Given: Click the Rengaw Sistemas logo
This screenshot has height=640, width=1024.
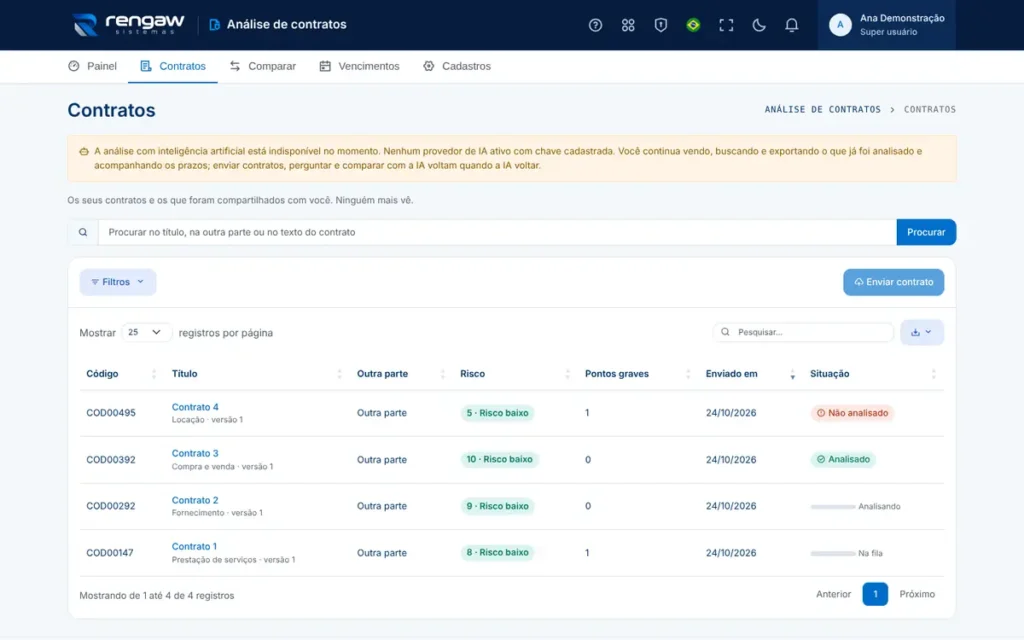Looking at the screenshot, I should (129, 25).
